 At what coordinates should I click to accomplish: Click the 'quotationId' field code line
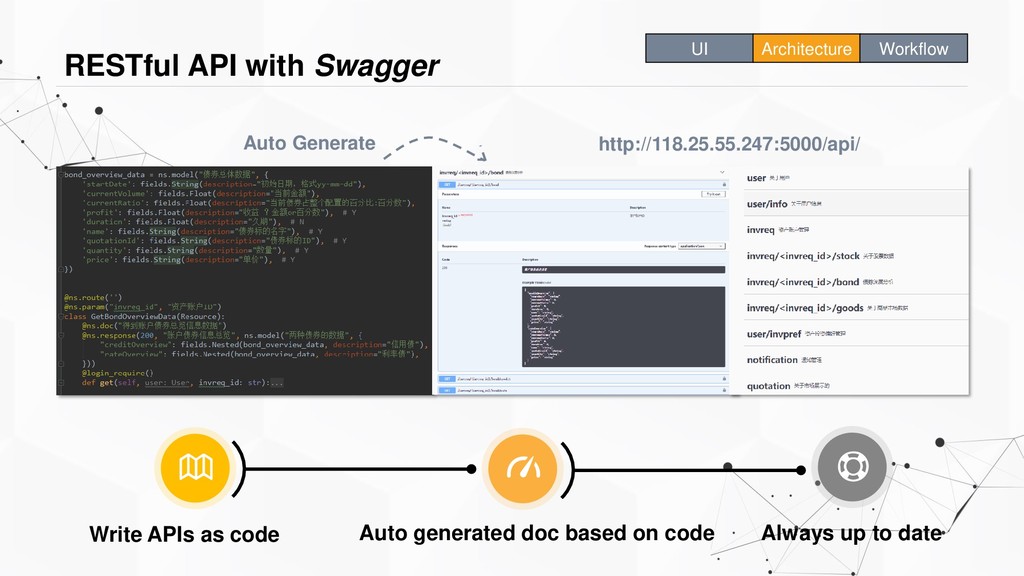click(x=214, y=241)
